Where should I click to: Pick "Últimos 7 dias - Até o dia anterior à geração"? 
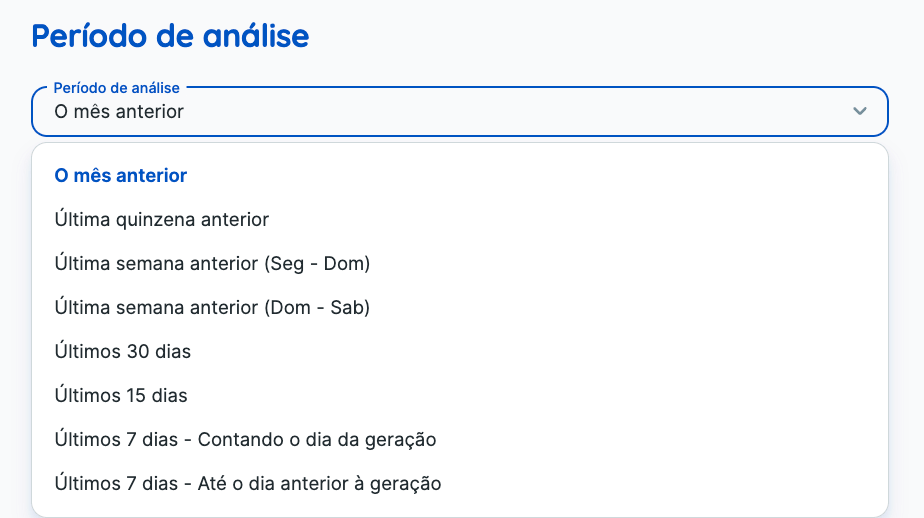pos(248,484)
